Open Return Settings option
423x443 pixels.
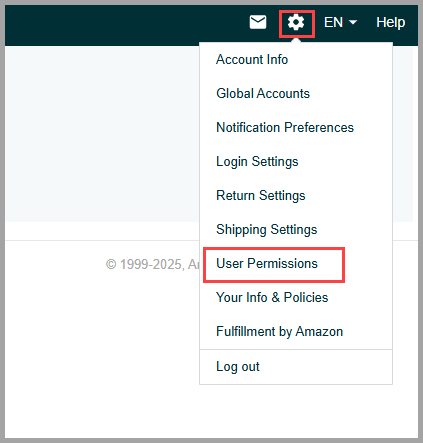(261, 196)
